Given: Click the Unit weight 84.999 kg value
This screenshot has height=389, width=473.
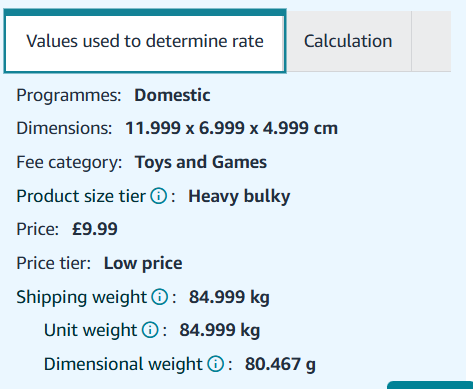Looking at the screenshot, I should coord(220,330).
